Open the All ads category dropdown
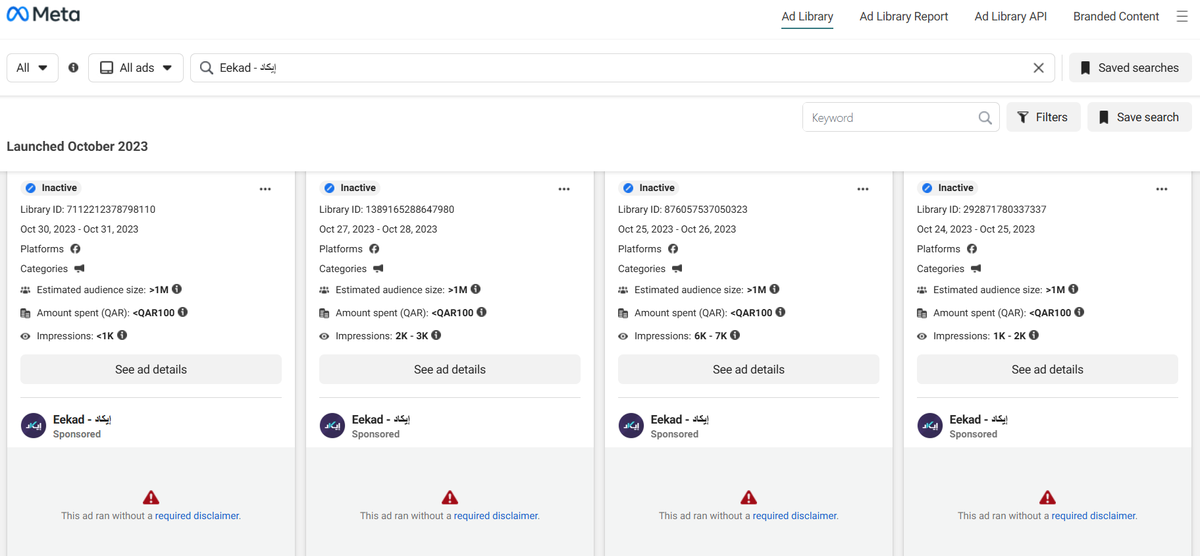Screen dimensions: 1200x556 click(x=136, y=68)
